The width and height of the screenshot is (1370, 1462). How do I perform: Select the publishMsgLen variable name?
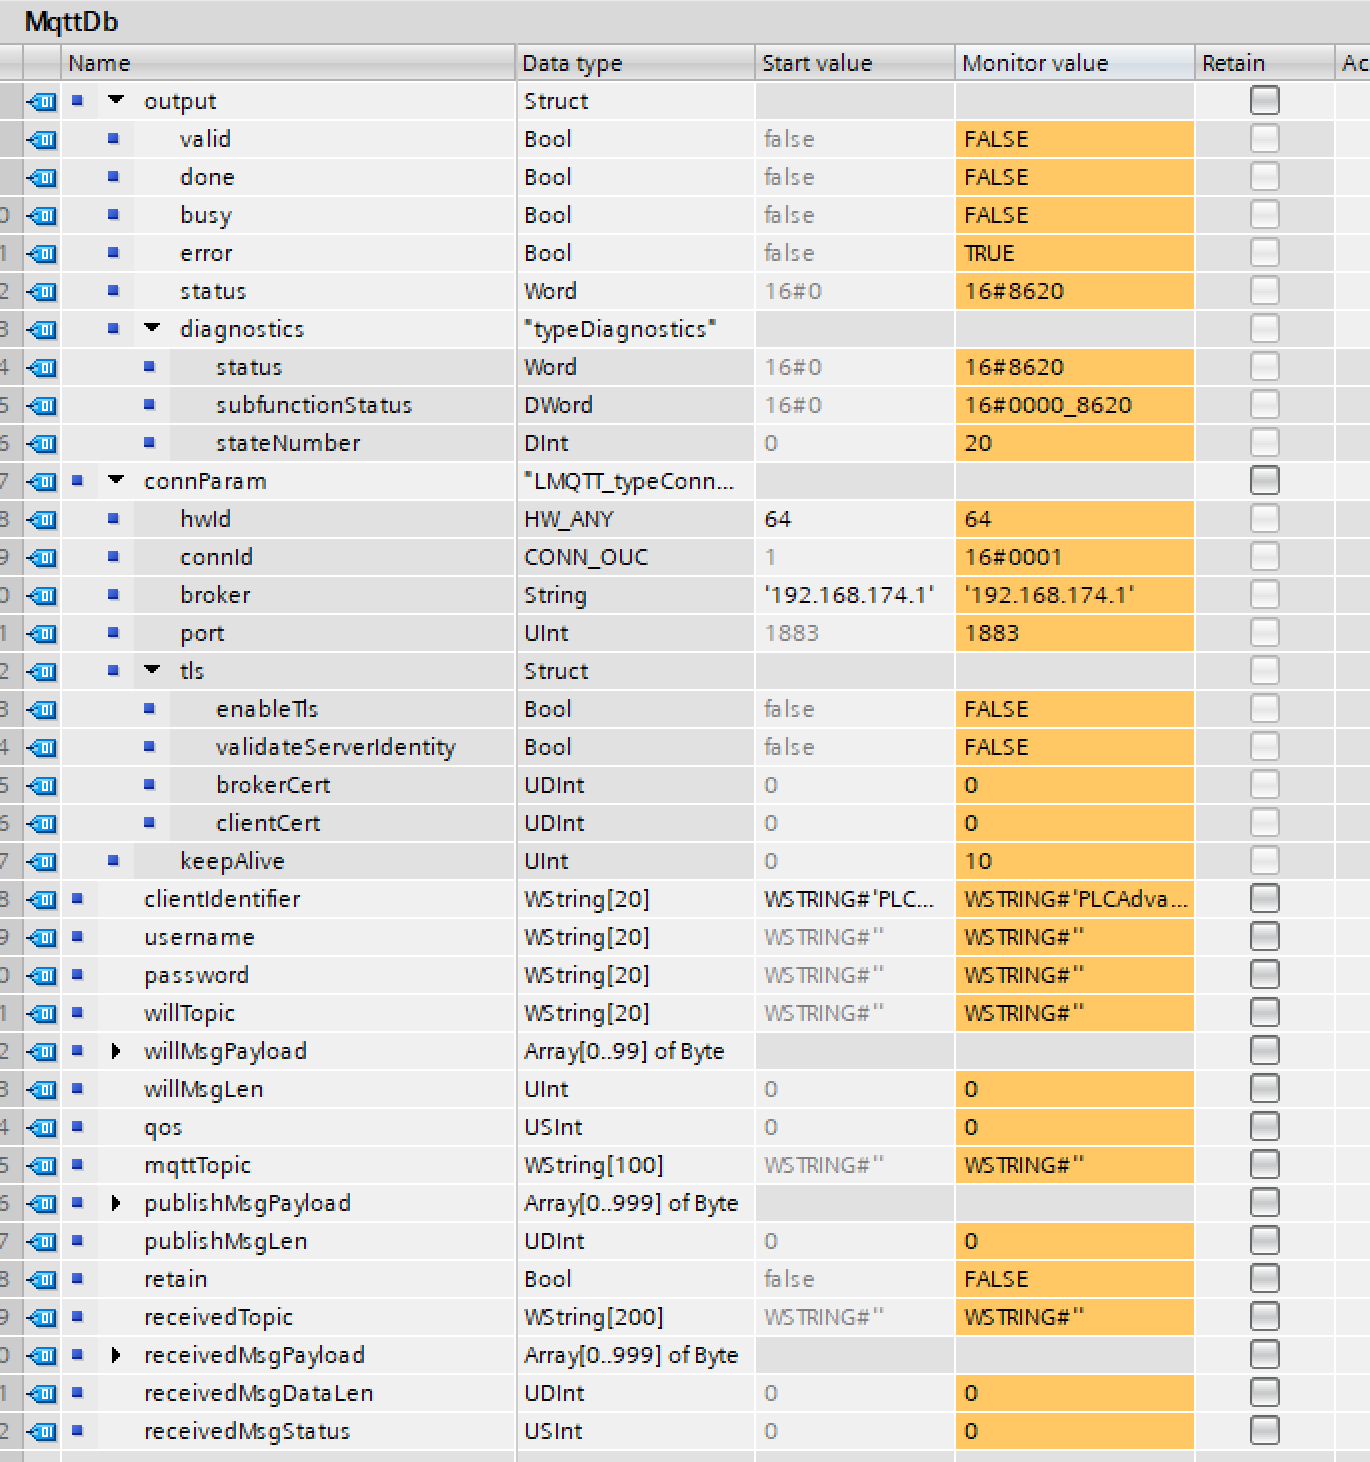coord(225,1241)
